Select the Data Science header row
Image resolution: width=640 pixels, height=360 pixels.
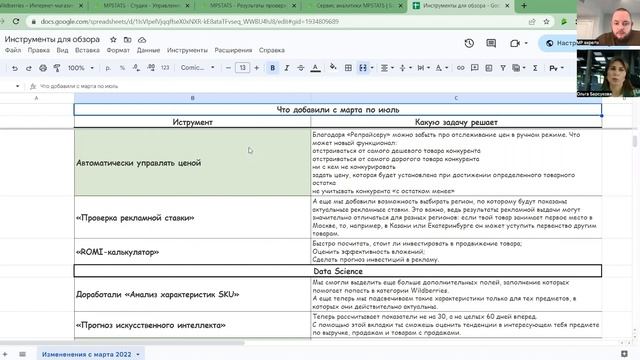click(x=338, y=271)
